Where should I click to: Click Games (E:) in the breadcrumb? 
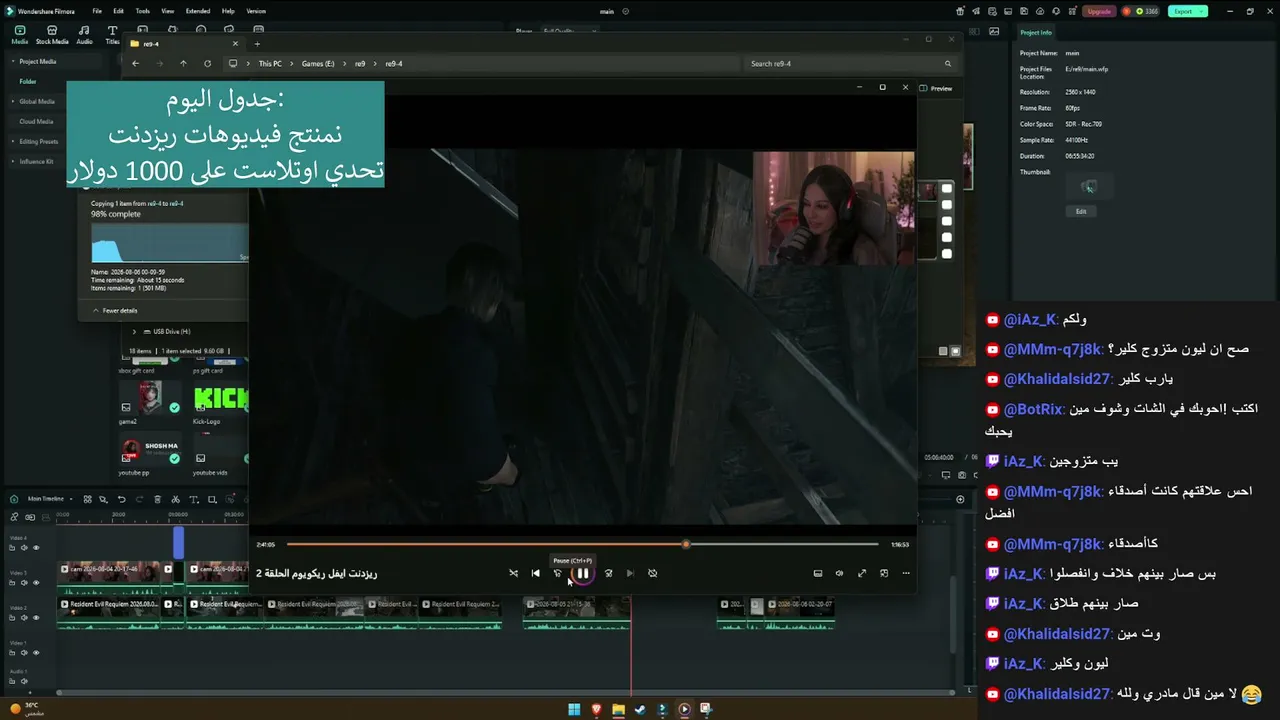pyautogui.click(x=318, y=63)
